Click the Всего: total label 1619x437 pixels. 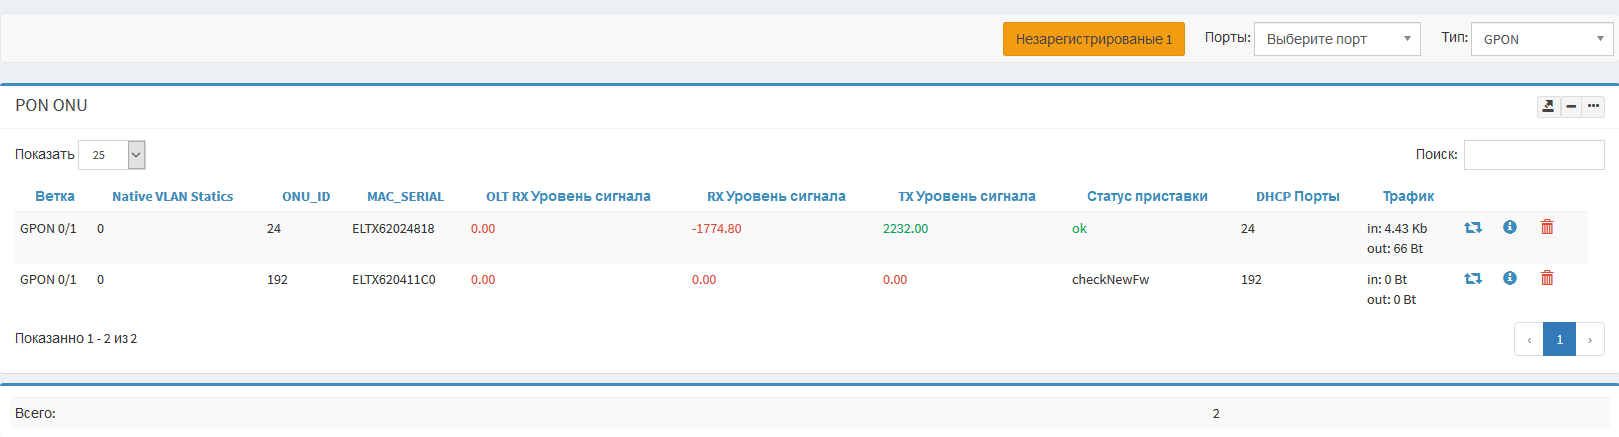[35, 413]
